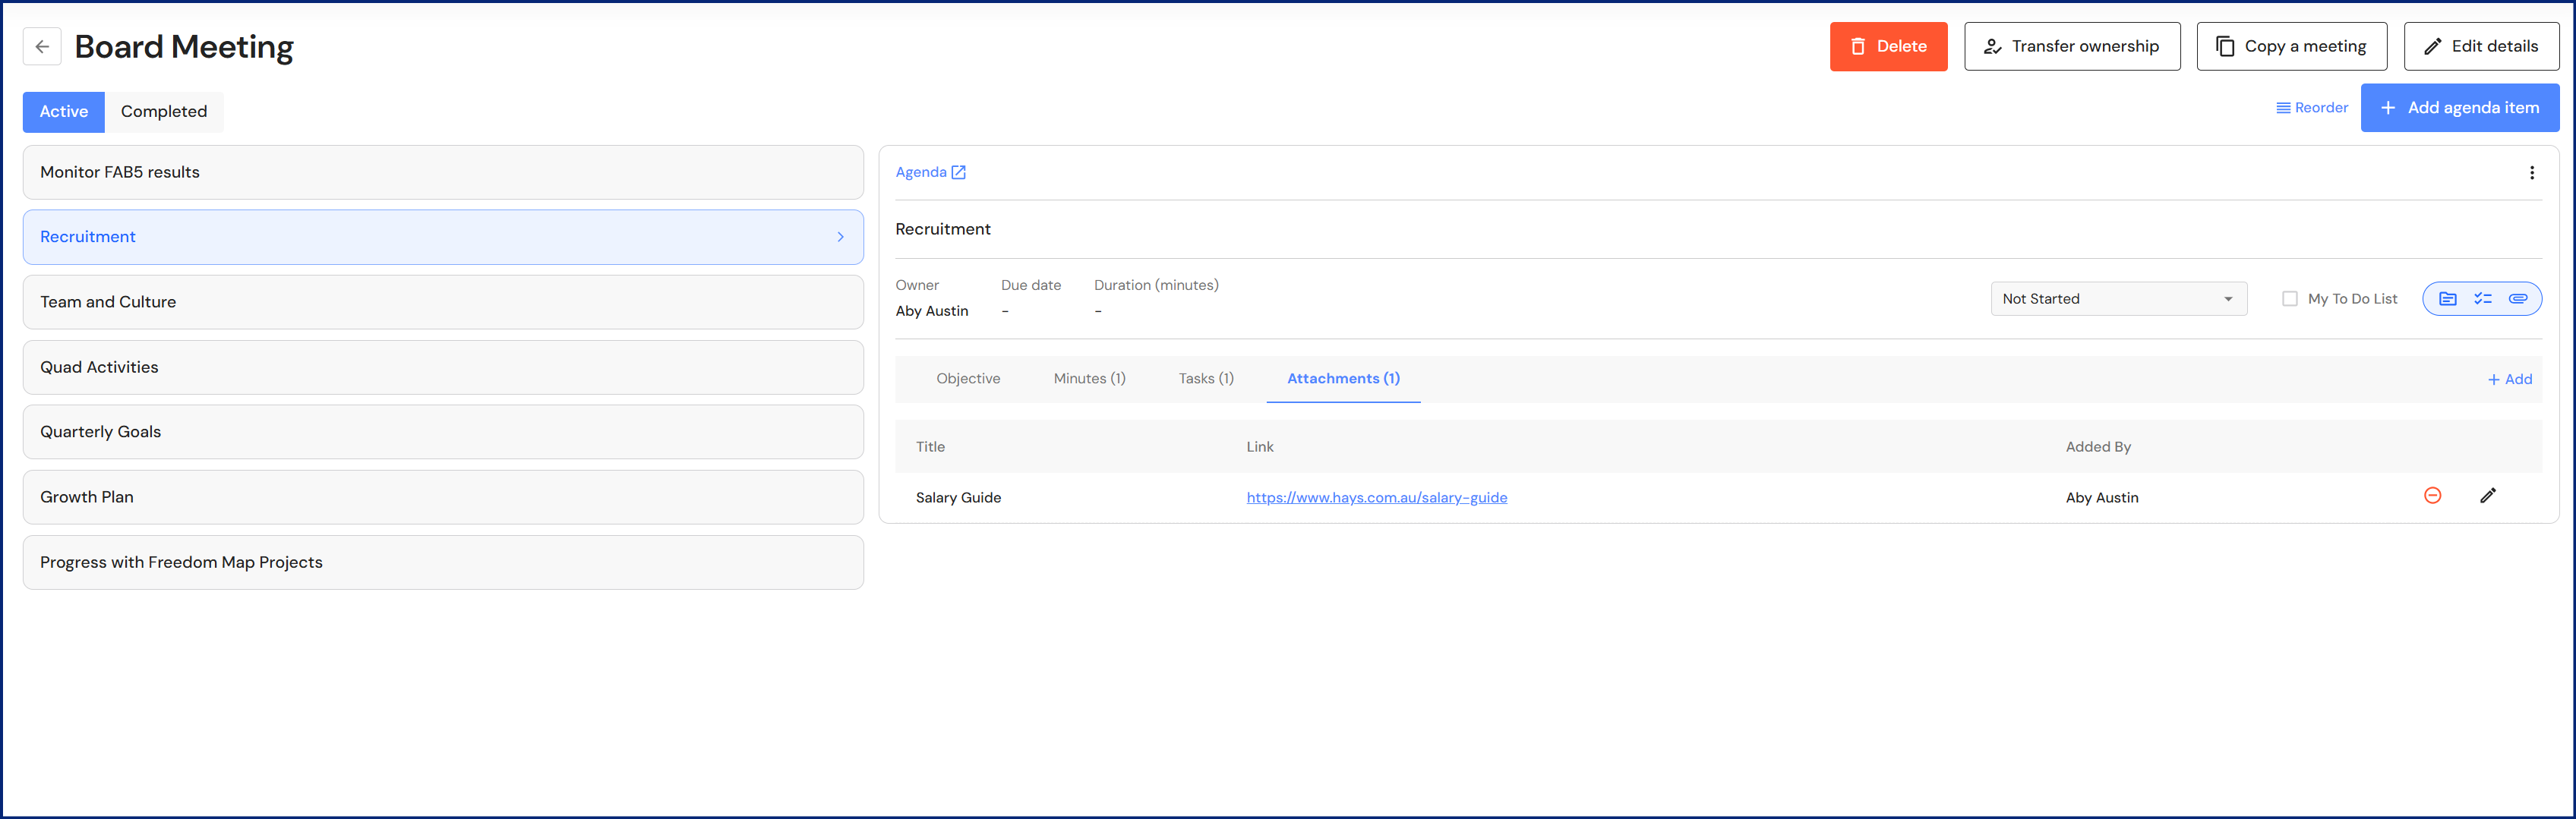Select the Attachments (1) tab
Viewport: 2576px width, 819px height.
[1343, 379]
